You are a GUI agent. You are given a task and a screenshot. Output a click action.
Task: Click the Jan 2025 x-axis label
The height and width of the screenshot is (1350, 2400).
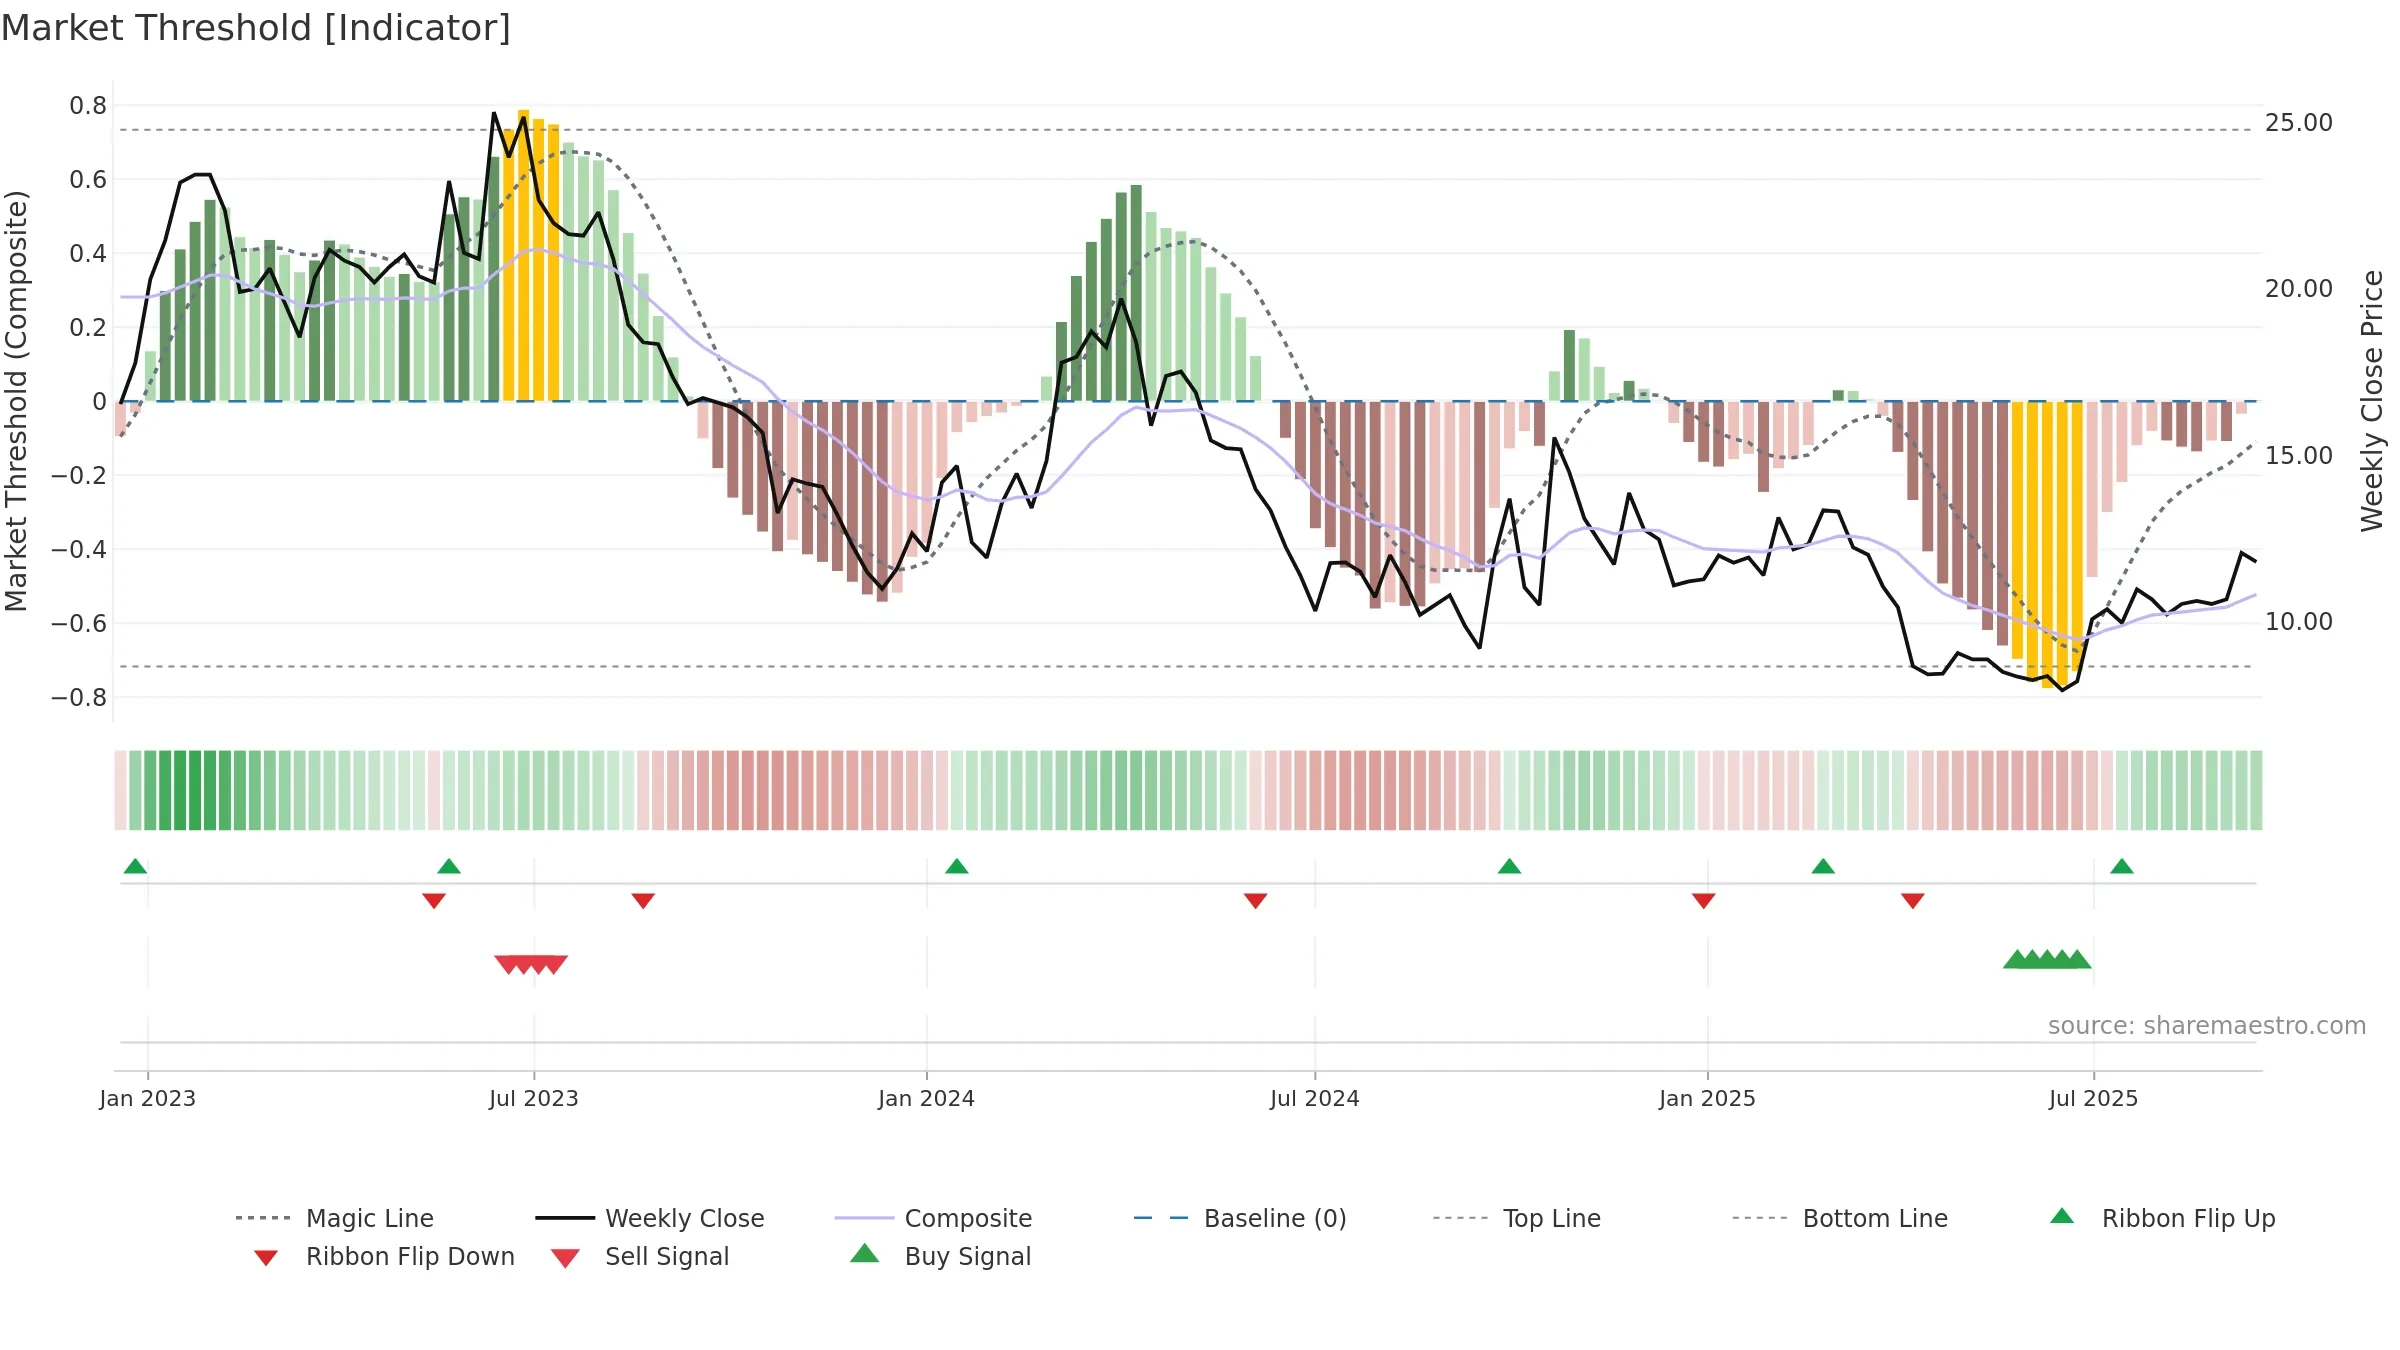1708,1098
